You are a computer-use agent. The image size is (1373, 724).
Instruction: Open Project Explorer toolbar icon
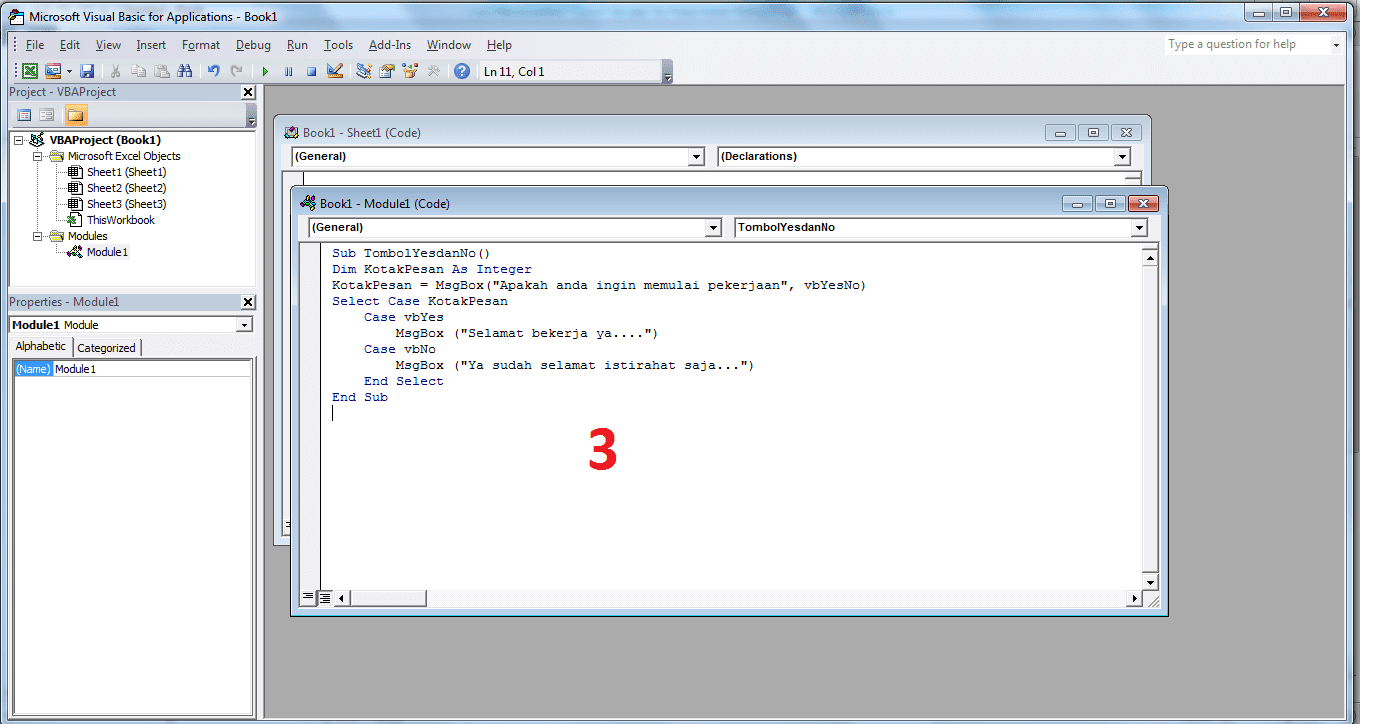[364, 71]
